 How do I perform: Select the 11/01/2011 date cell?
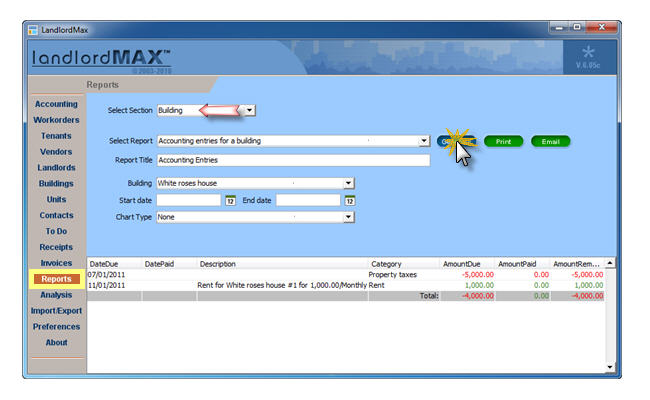point(107,286)
